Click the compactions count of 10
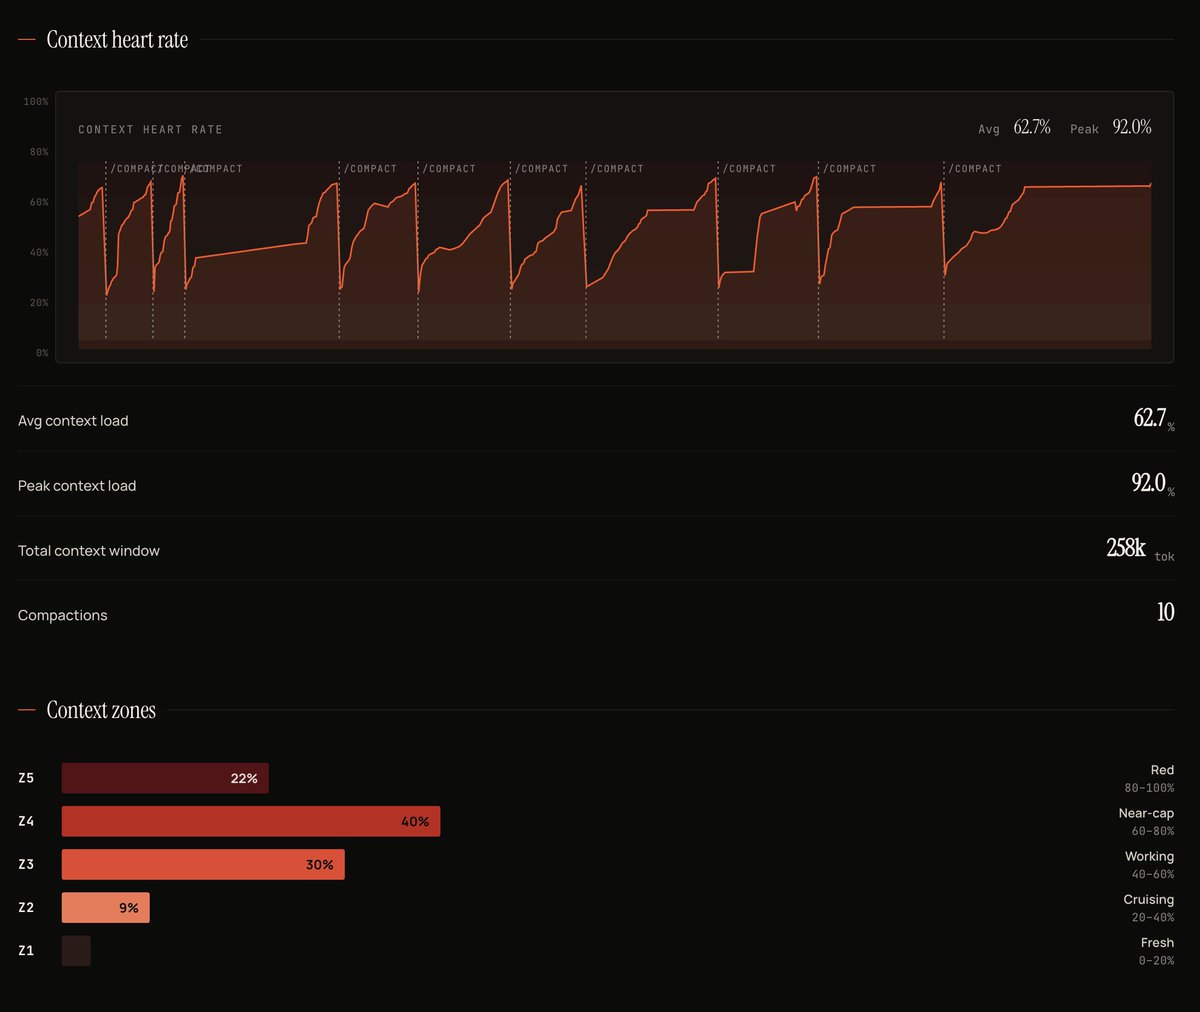1200x1012 pixels. [x=1166, y=612]
